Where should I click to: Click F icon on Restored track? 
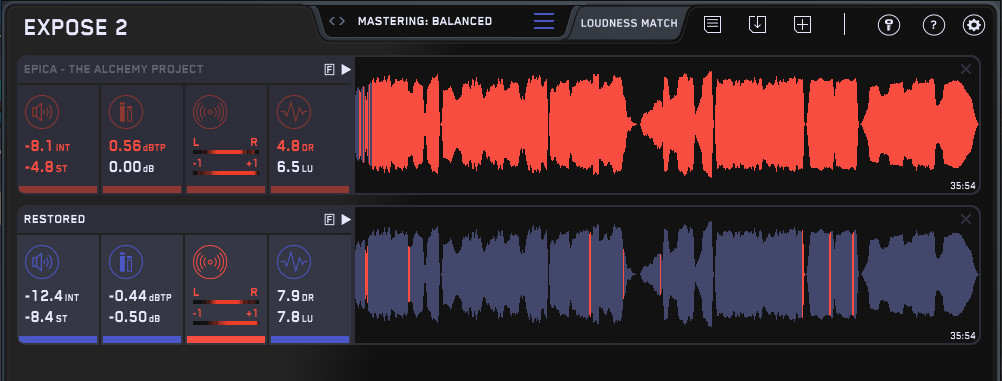[329, 220]
